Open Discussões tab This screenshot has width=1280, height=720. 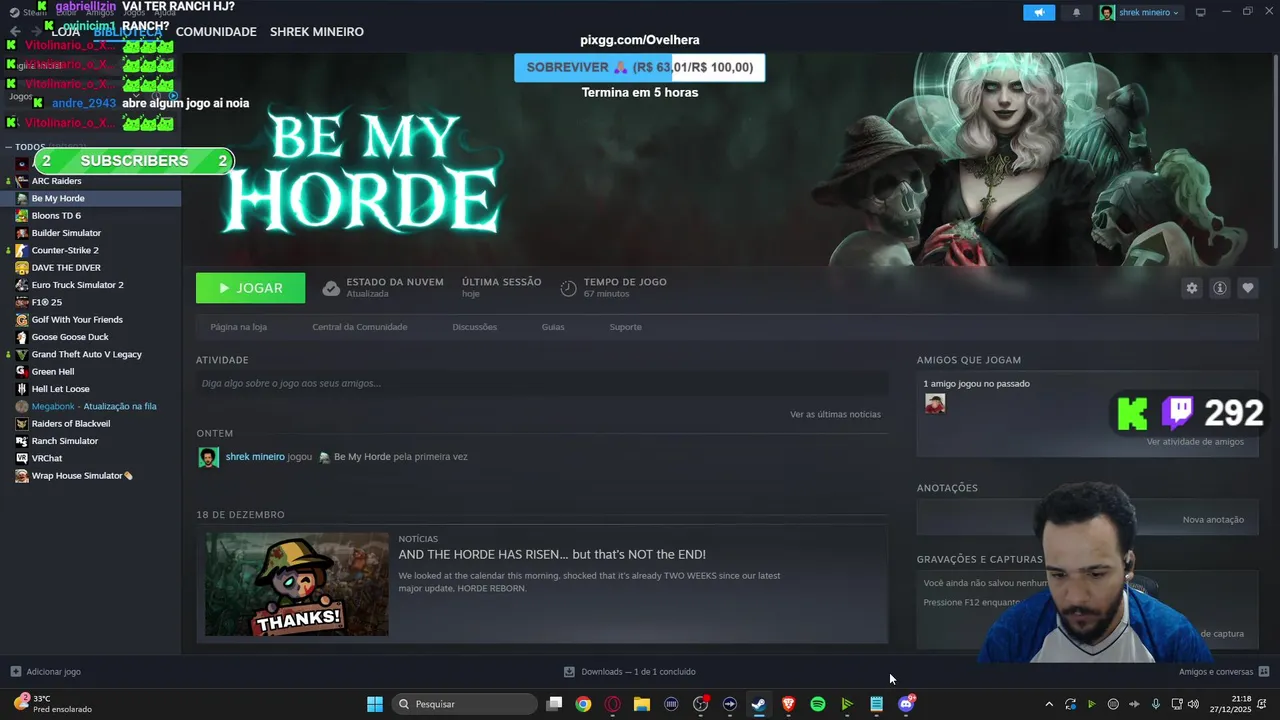pos(474,327)
